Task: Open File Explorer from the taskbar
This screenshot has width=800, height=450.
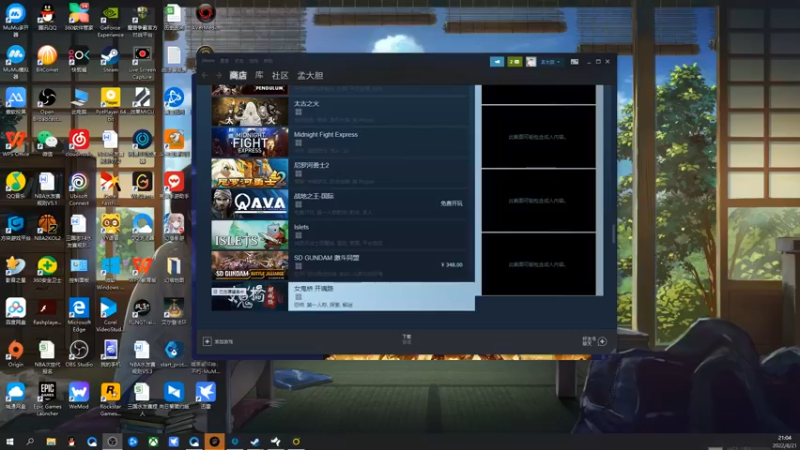Action: (51, 441)
